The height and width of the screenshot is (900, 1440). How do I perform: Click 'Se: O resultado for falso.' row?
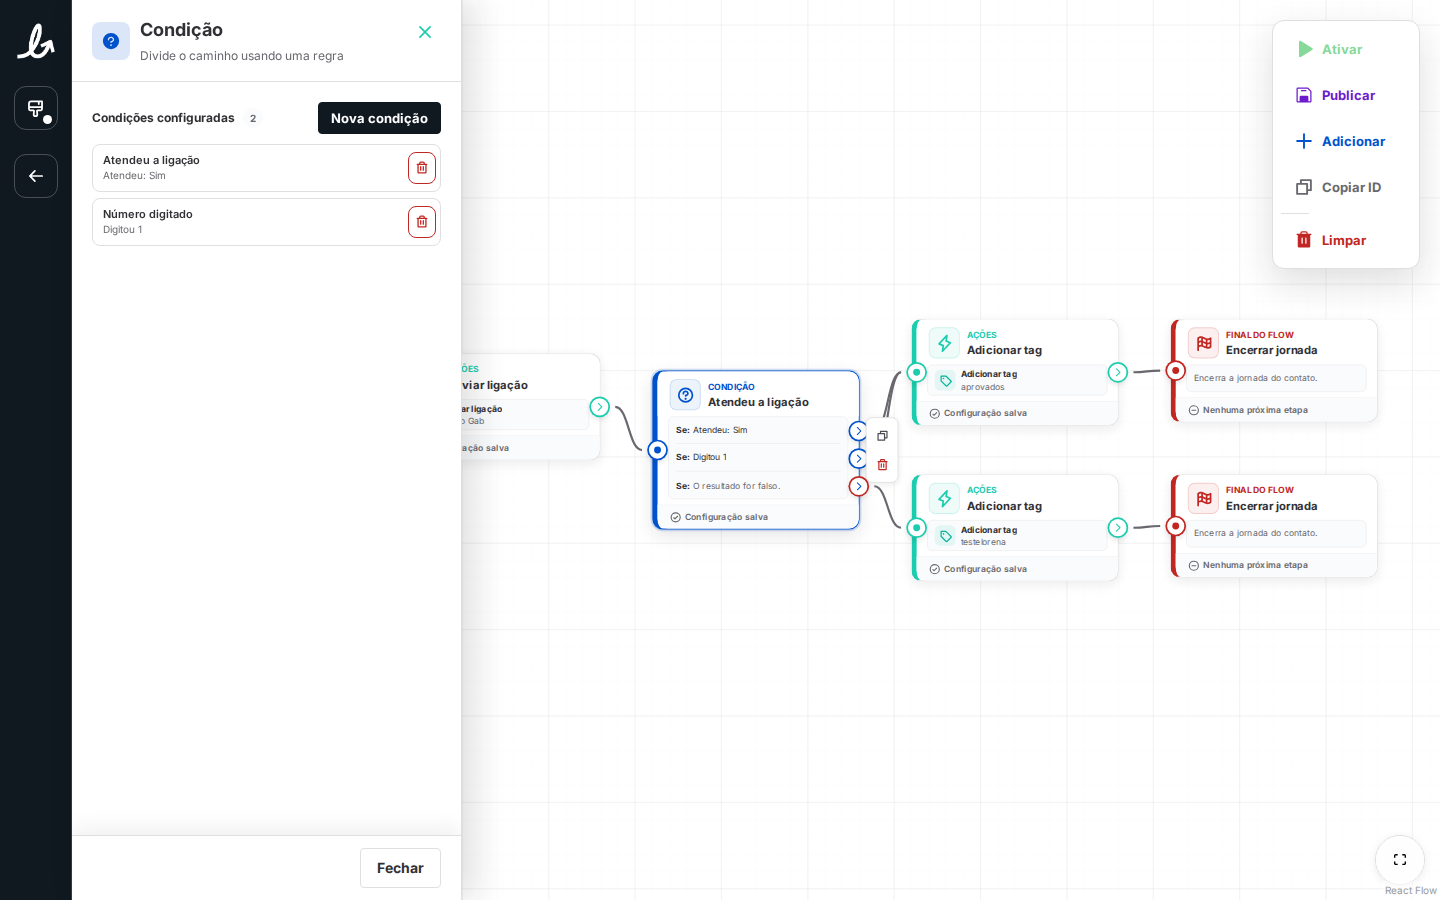(x=757, y=486)
